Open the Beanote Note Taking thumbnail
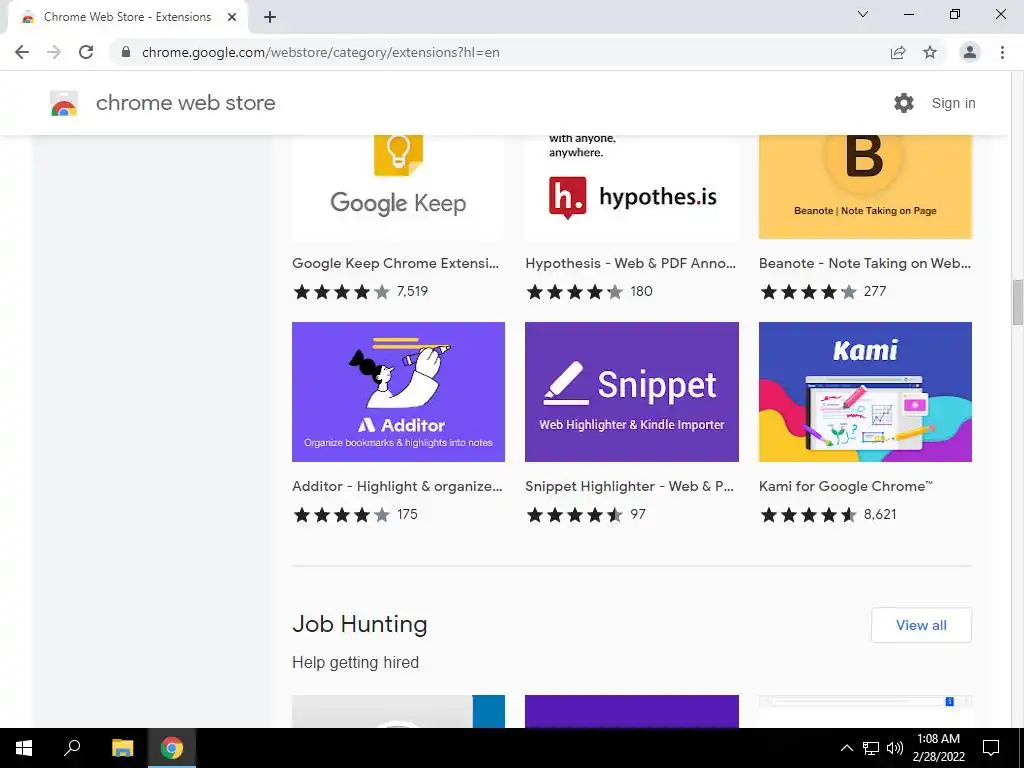This screenshot has height=768, width=1024. [x=865, y=187]
